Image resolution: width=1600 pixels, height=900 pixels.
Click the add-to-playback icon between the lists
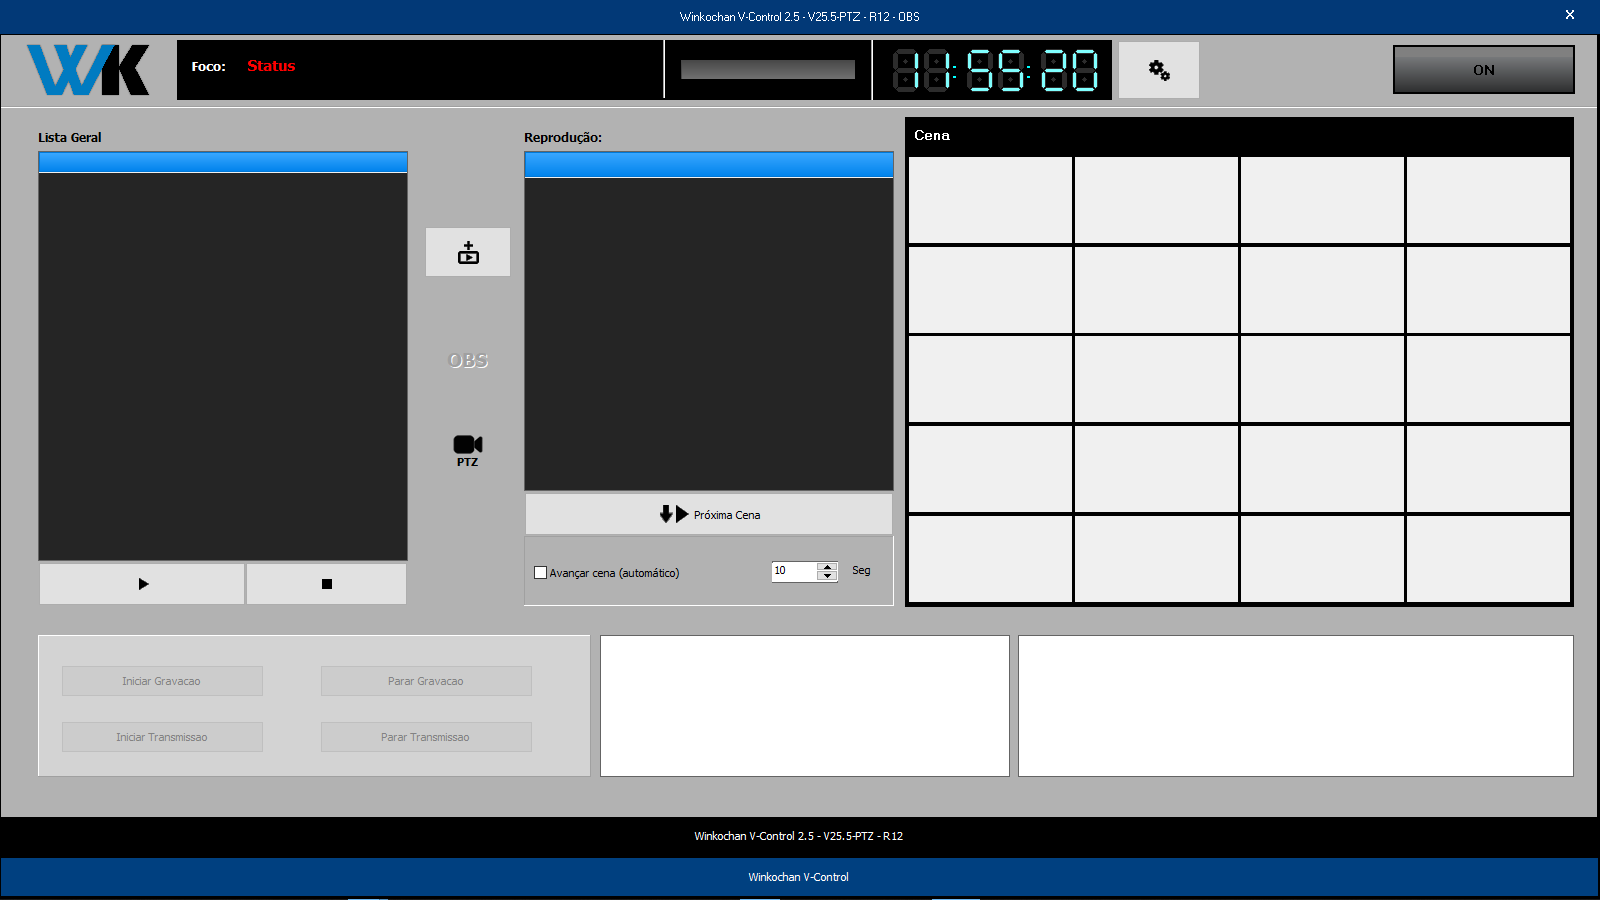click(x=467, y=252)
